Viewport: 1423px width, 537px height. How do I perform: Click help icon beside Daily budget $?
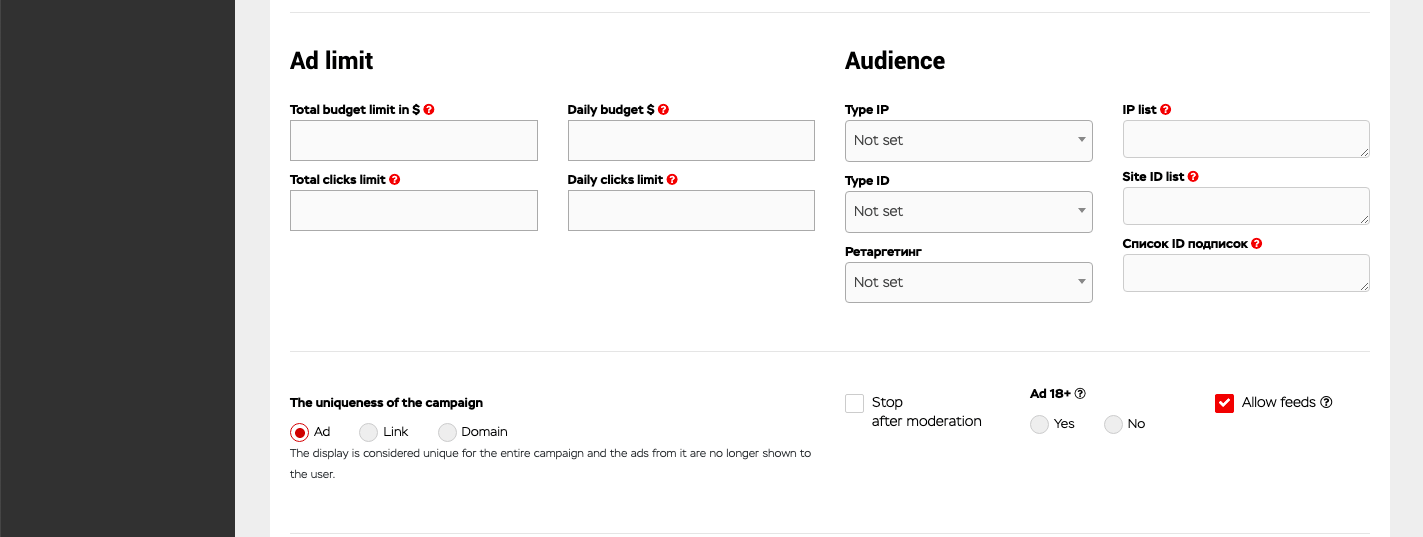click(663, 110)
